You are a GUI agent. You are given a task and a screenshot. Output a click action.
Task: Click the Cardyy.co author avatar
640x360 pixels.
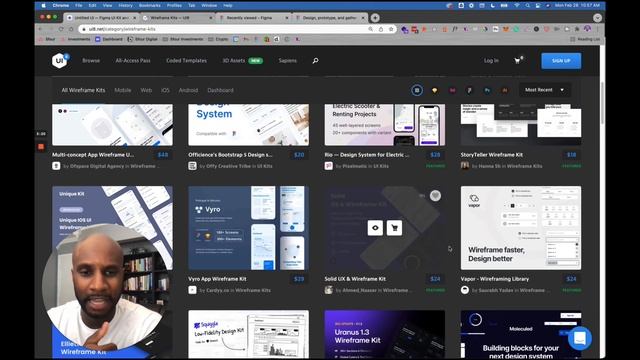pyautogui.click(x=192, y=290)
